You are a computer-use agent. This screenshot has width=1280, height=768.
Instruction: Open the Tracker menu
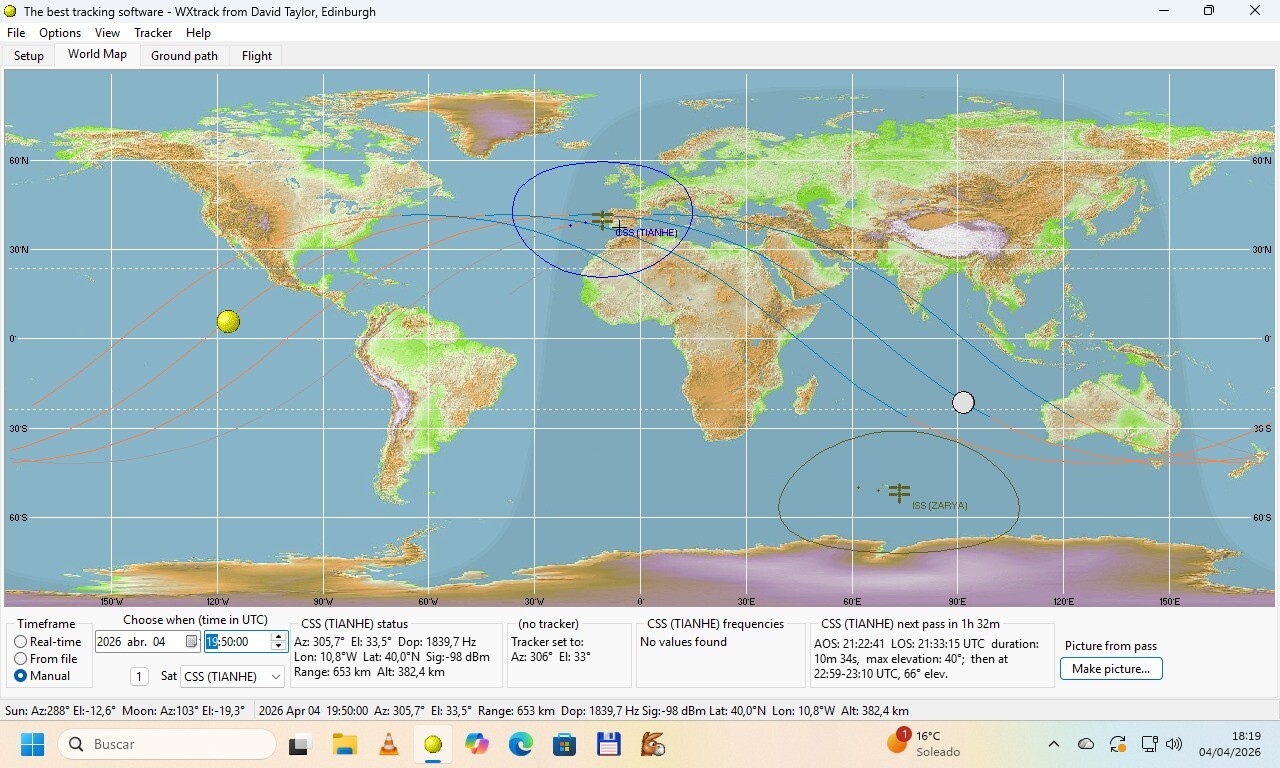pyautogui.click(x=153, y=33)
